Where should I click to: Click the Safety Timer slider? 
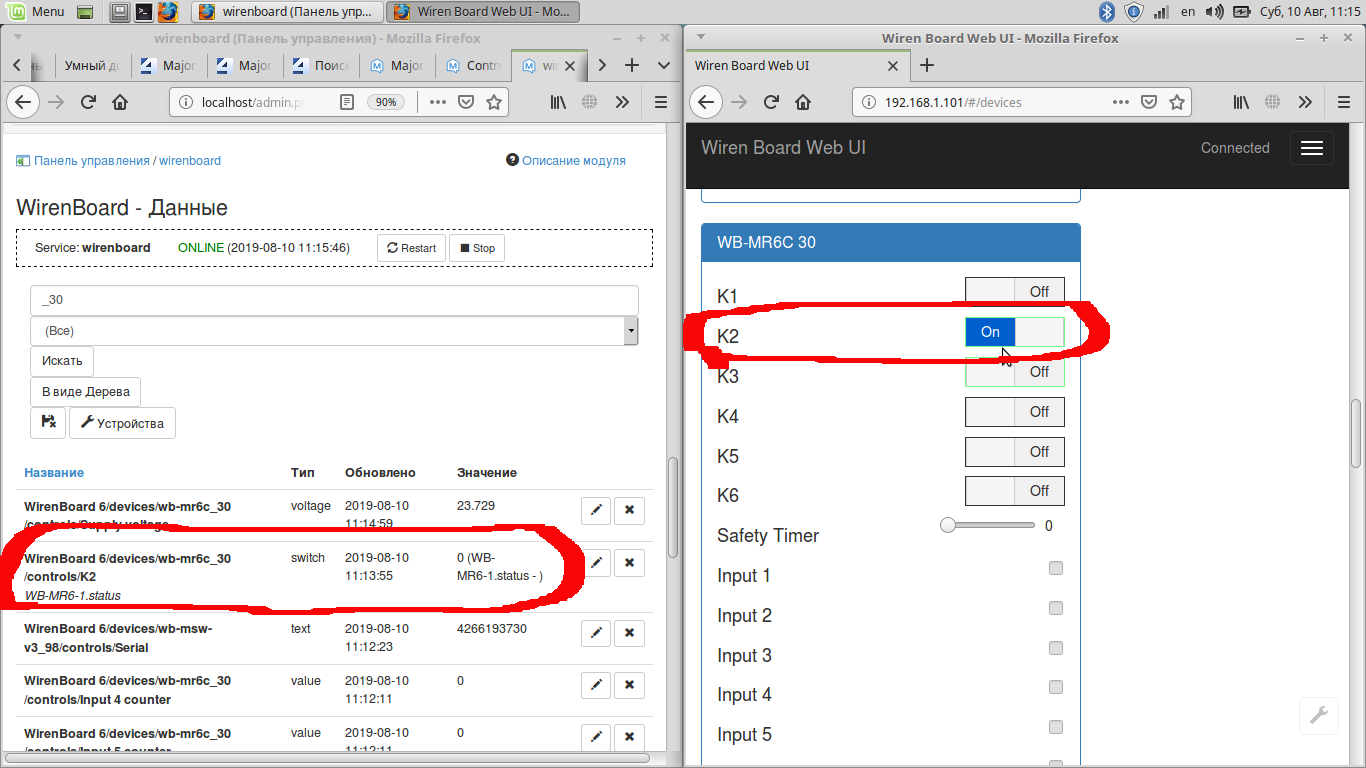coord(988,525)
